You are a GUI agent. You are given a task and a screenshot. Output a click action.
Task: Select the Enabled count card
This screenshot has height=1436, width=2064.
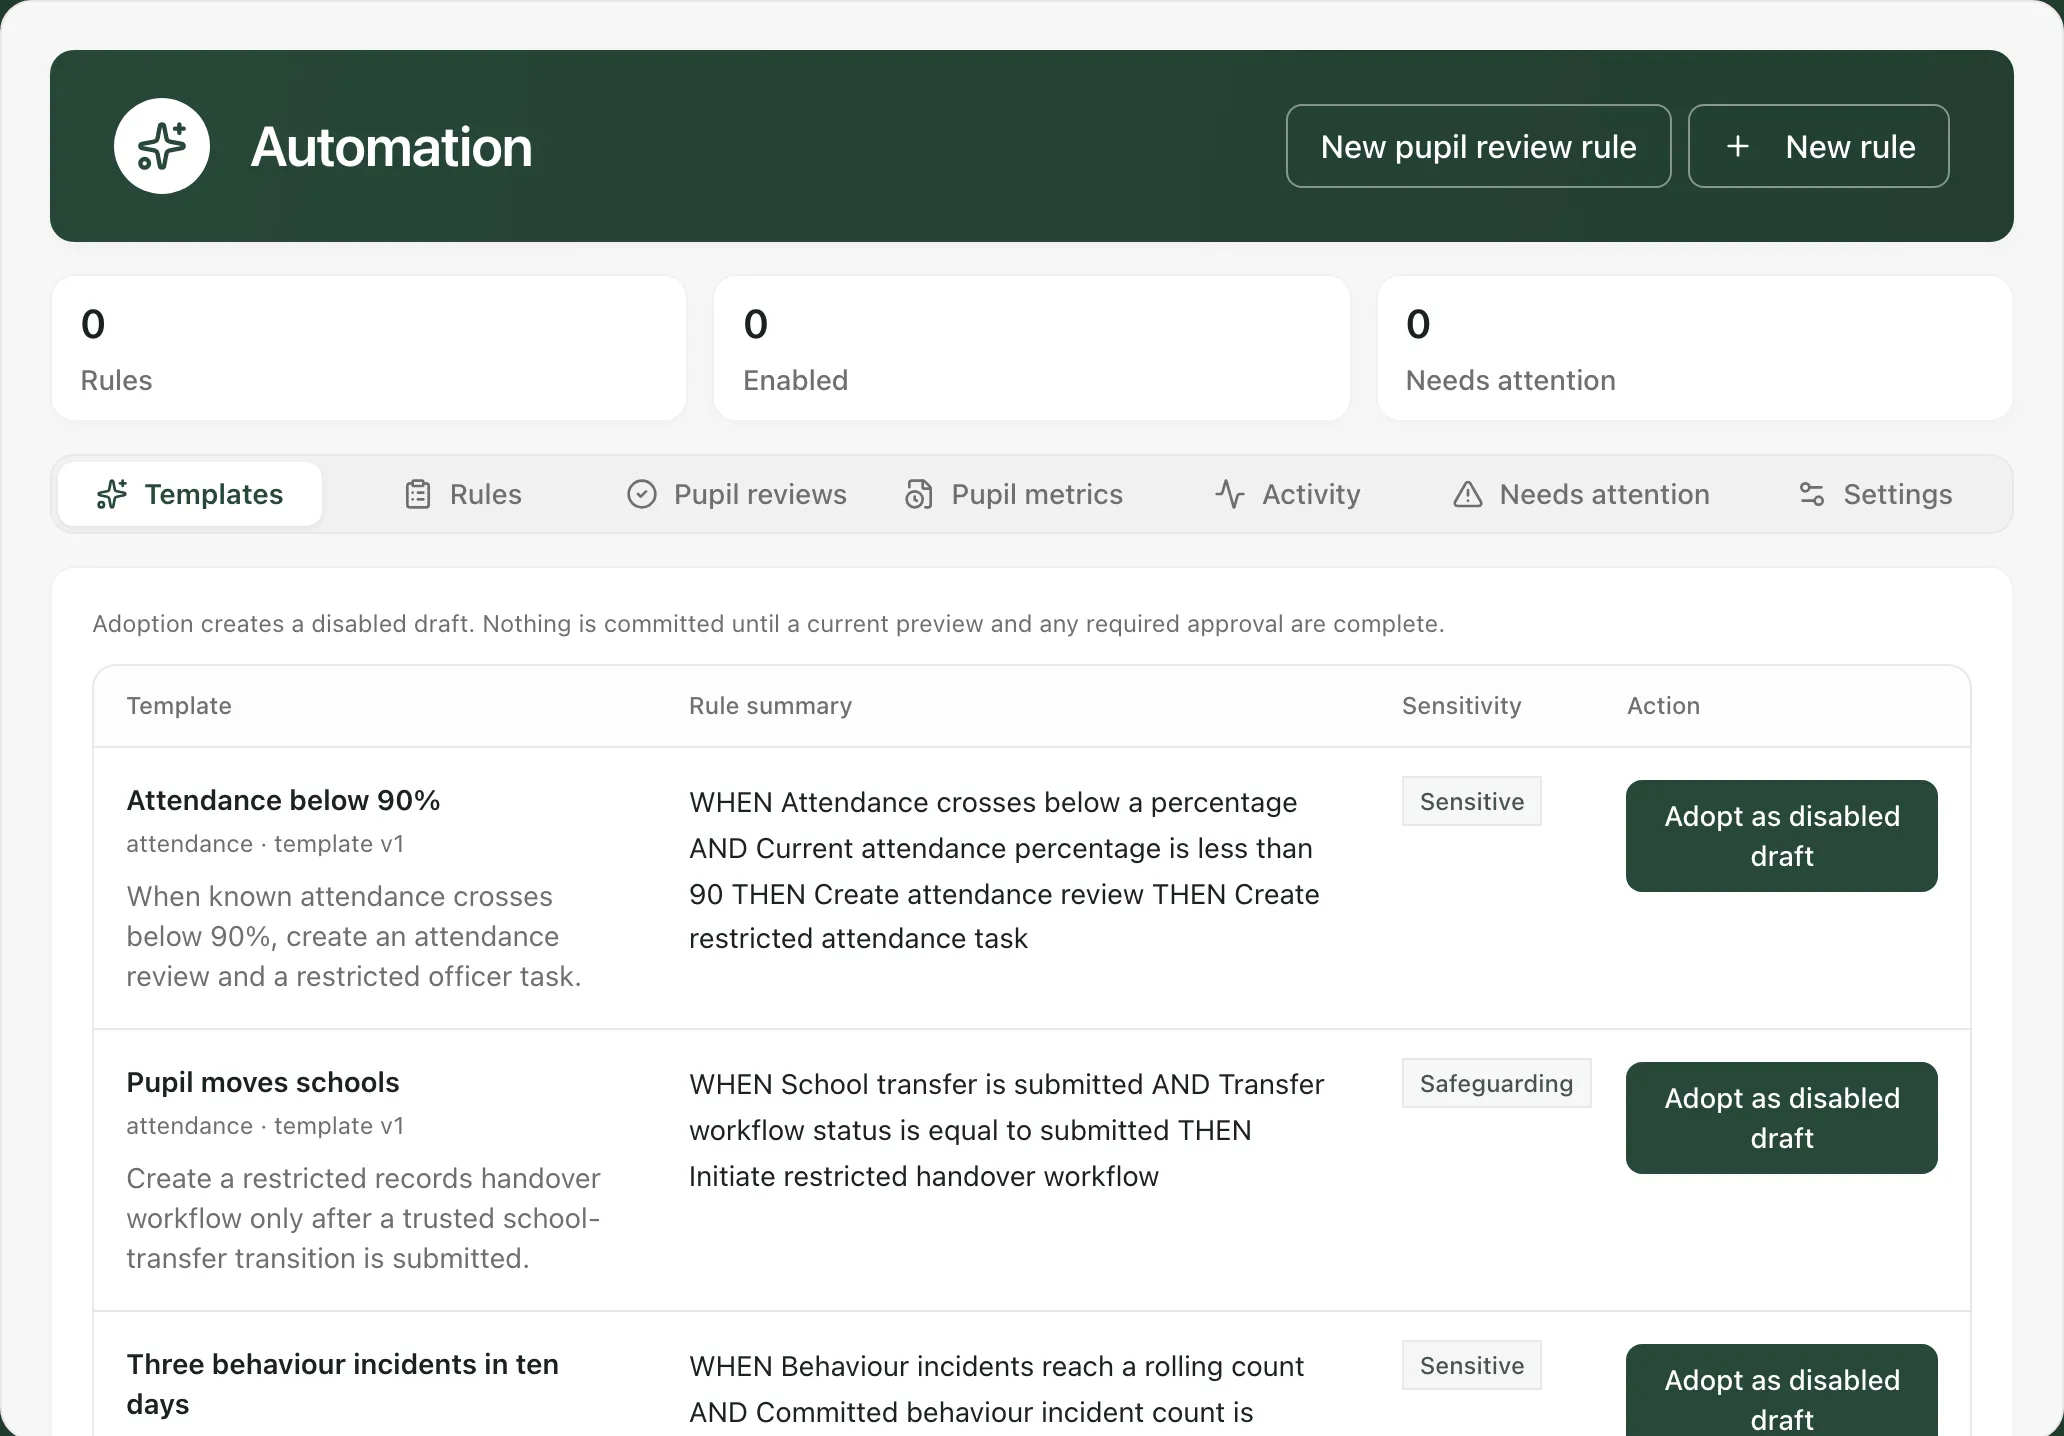pyautogui.click(x=1031, y=348)
